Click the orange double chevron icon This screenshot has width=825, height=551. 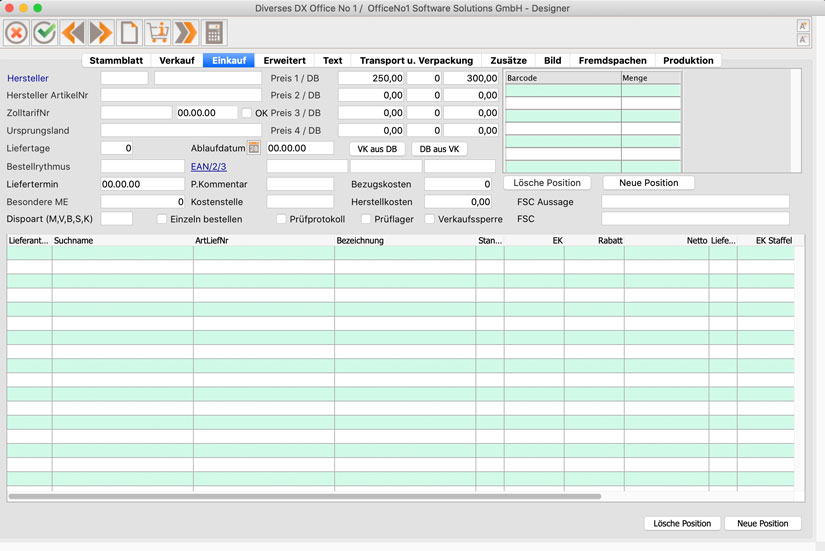coord(186,33)
